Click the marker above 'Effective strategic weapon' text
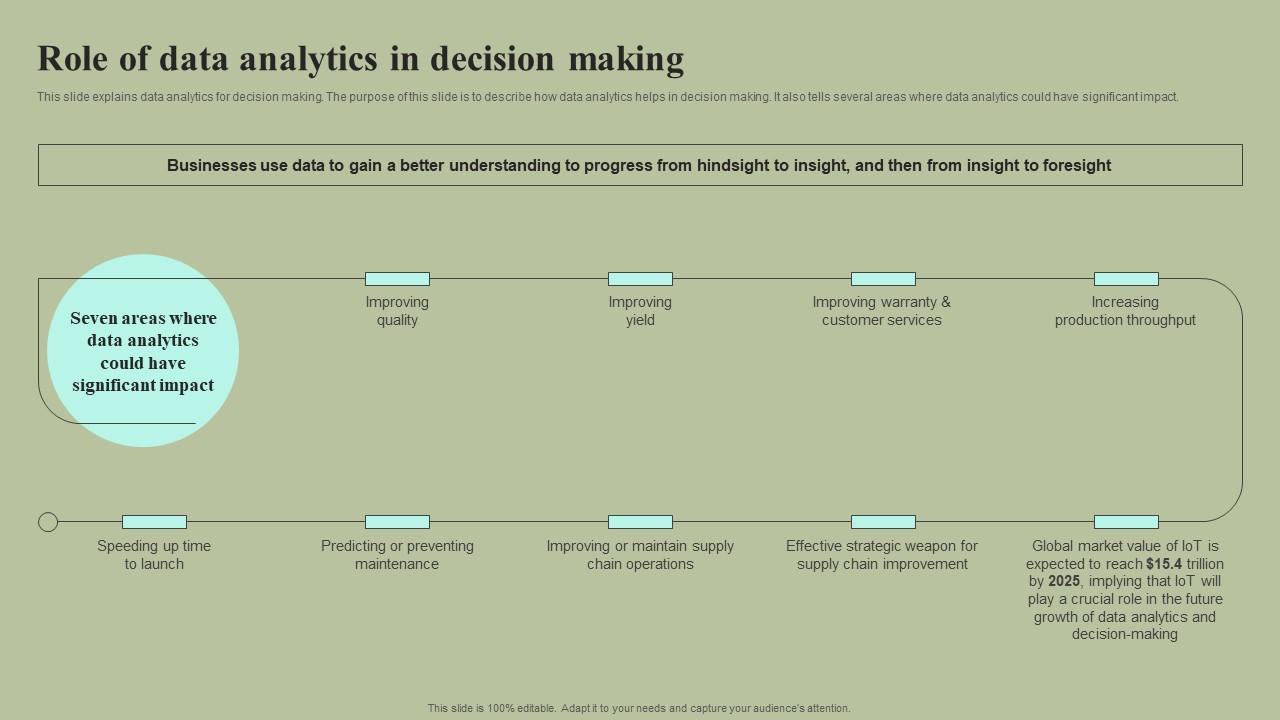Image resolution: width=1280 pixels, height=720 pixels. tap(883, 522)
